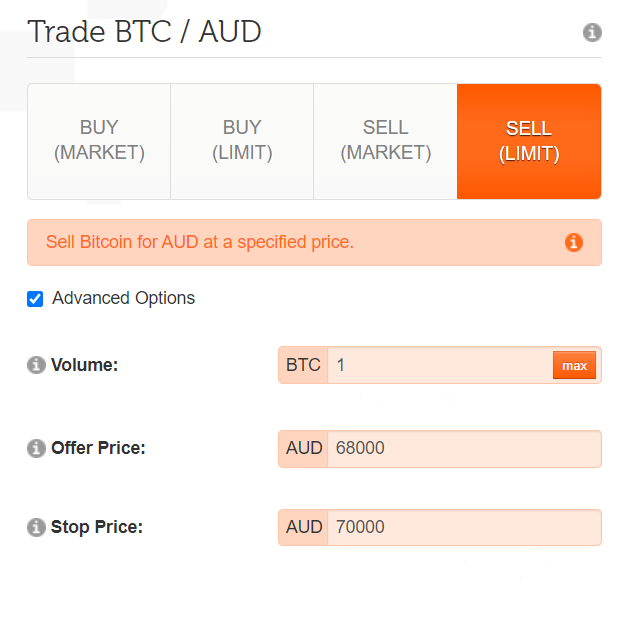This screenshot has width=622, height=620.
Task: Click into the Volume input field
Action: tap(440, 365)
